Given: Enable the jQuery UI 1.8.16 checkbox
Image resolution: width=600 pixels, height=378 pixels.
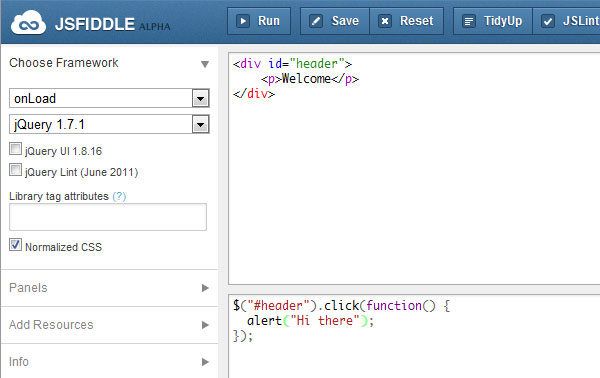Looking at the screenshot, I should tap(15, 149).
